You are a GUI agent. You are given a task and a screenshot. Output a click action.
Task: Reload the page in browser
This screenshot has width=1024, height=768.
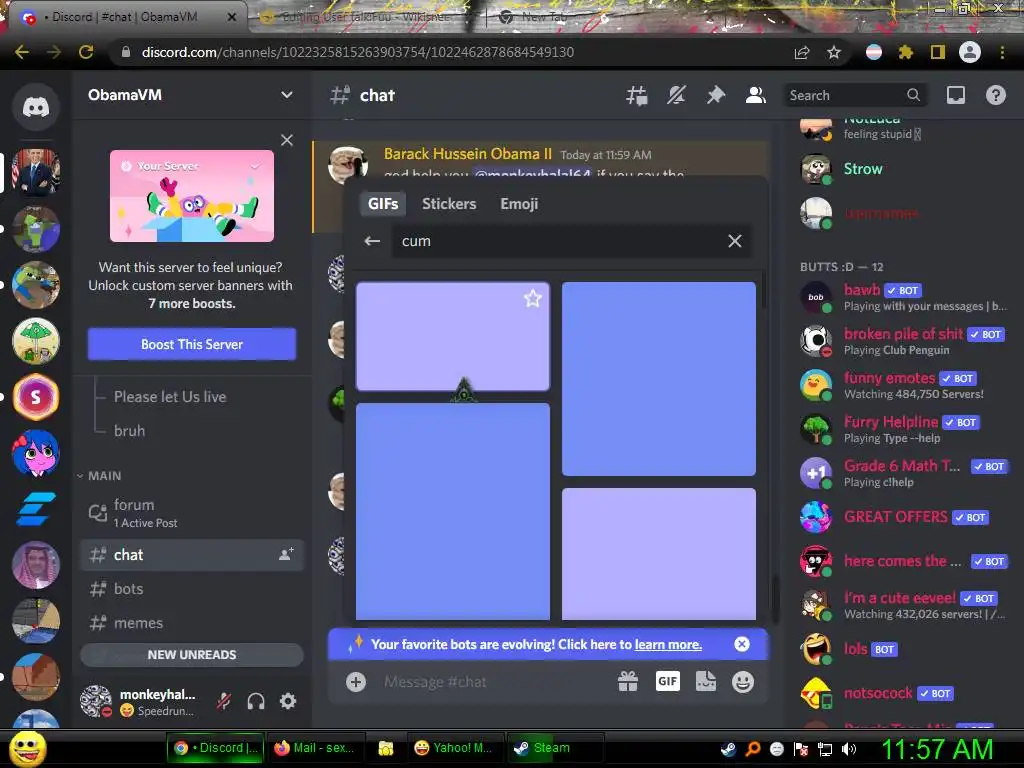86,52
